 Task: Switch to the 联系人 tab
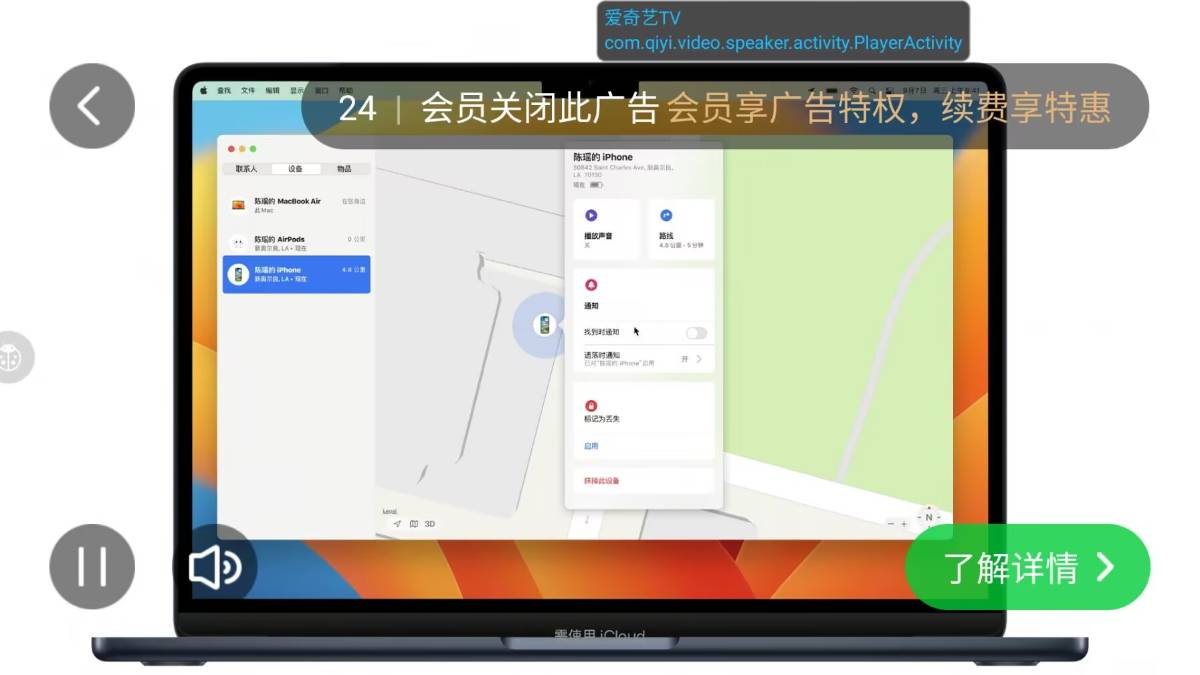[246, 169]
